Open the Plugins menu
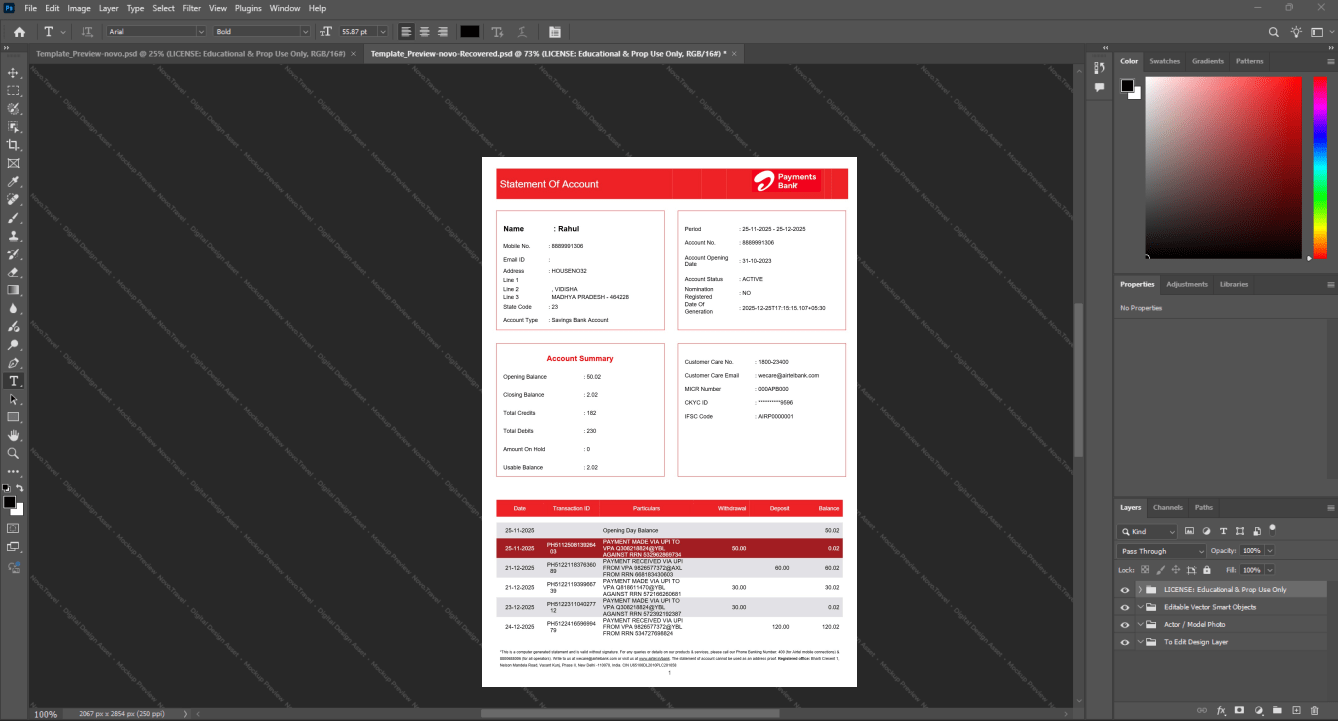The image size is (1338, 721). point(248,8)
